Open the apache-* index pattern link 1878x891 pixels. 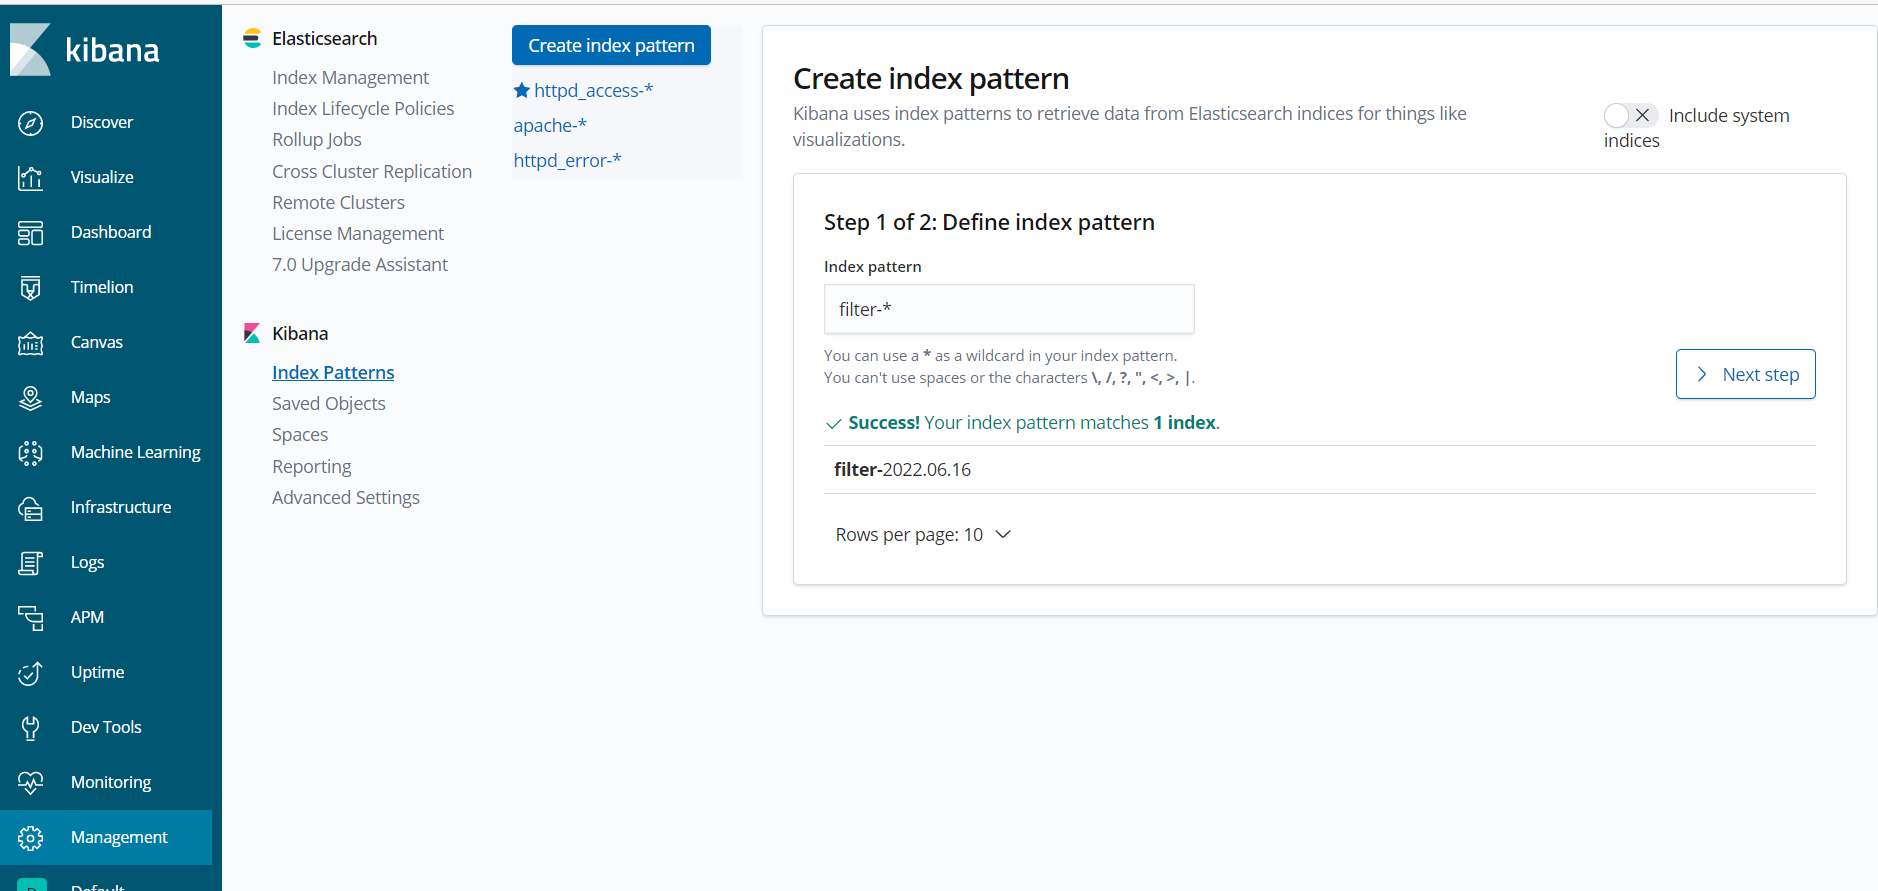pos(550,126)
